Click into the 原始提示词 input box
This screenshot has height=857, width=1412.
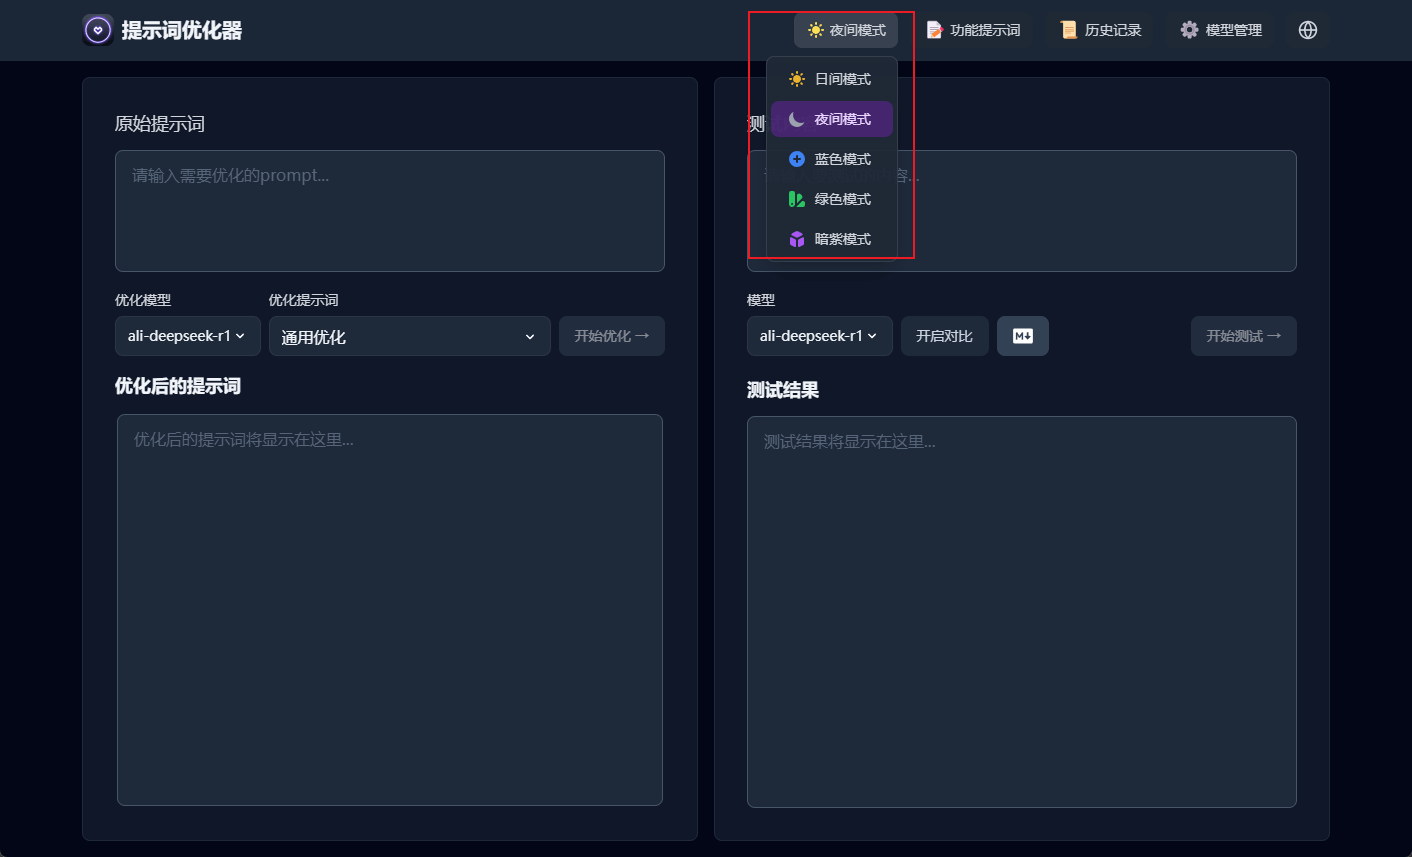[x=389, y=211]
